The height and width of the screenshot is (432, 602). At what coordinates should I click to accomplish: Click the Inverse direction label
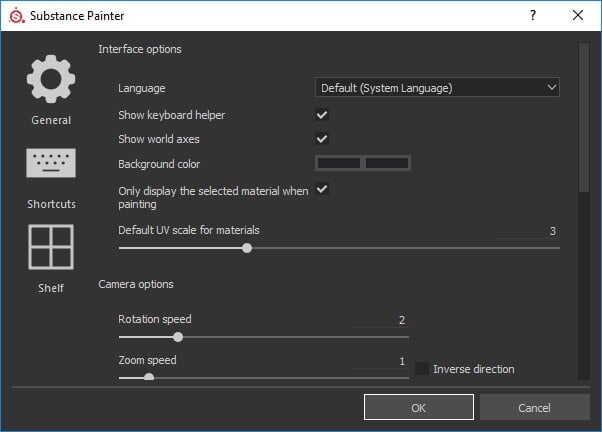click(x=474, y=369)
